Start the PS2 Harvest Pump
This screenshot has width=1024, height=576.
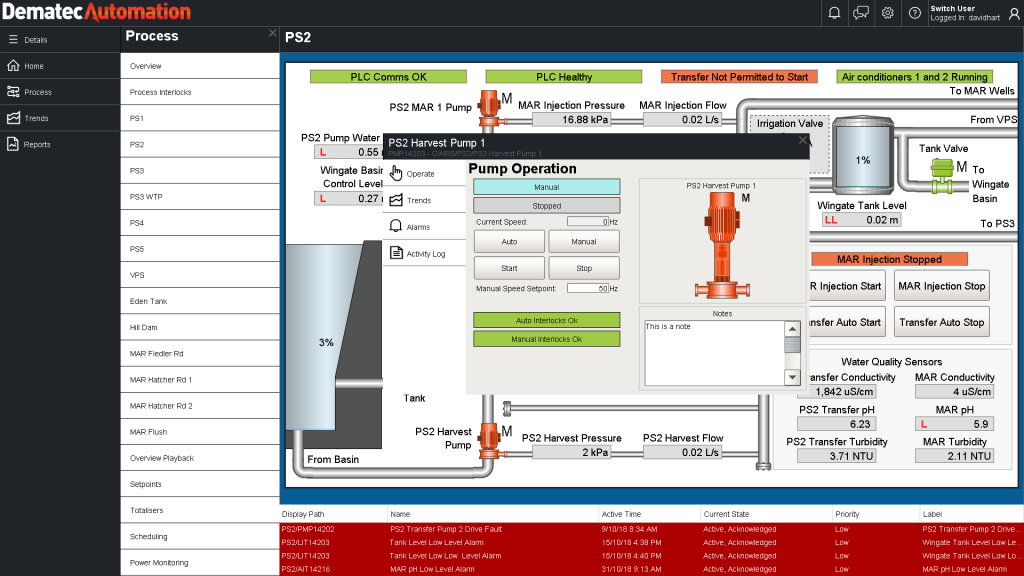(509, 267)
